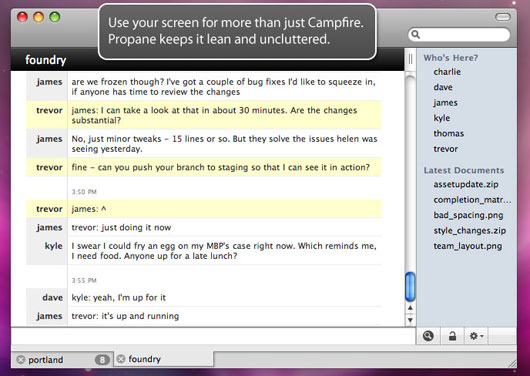Click the unread count badge 8
Viewport: 530px width, 376px height.
point(102,360)
